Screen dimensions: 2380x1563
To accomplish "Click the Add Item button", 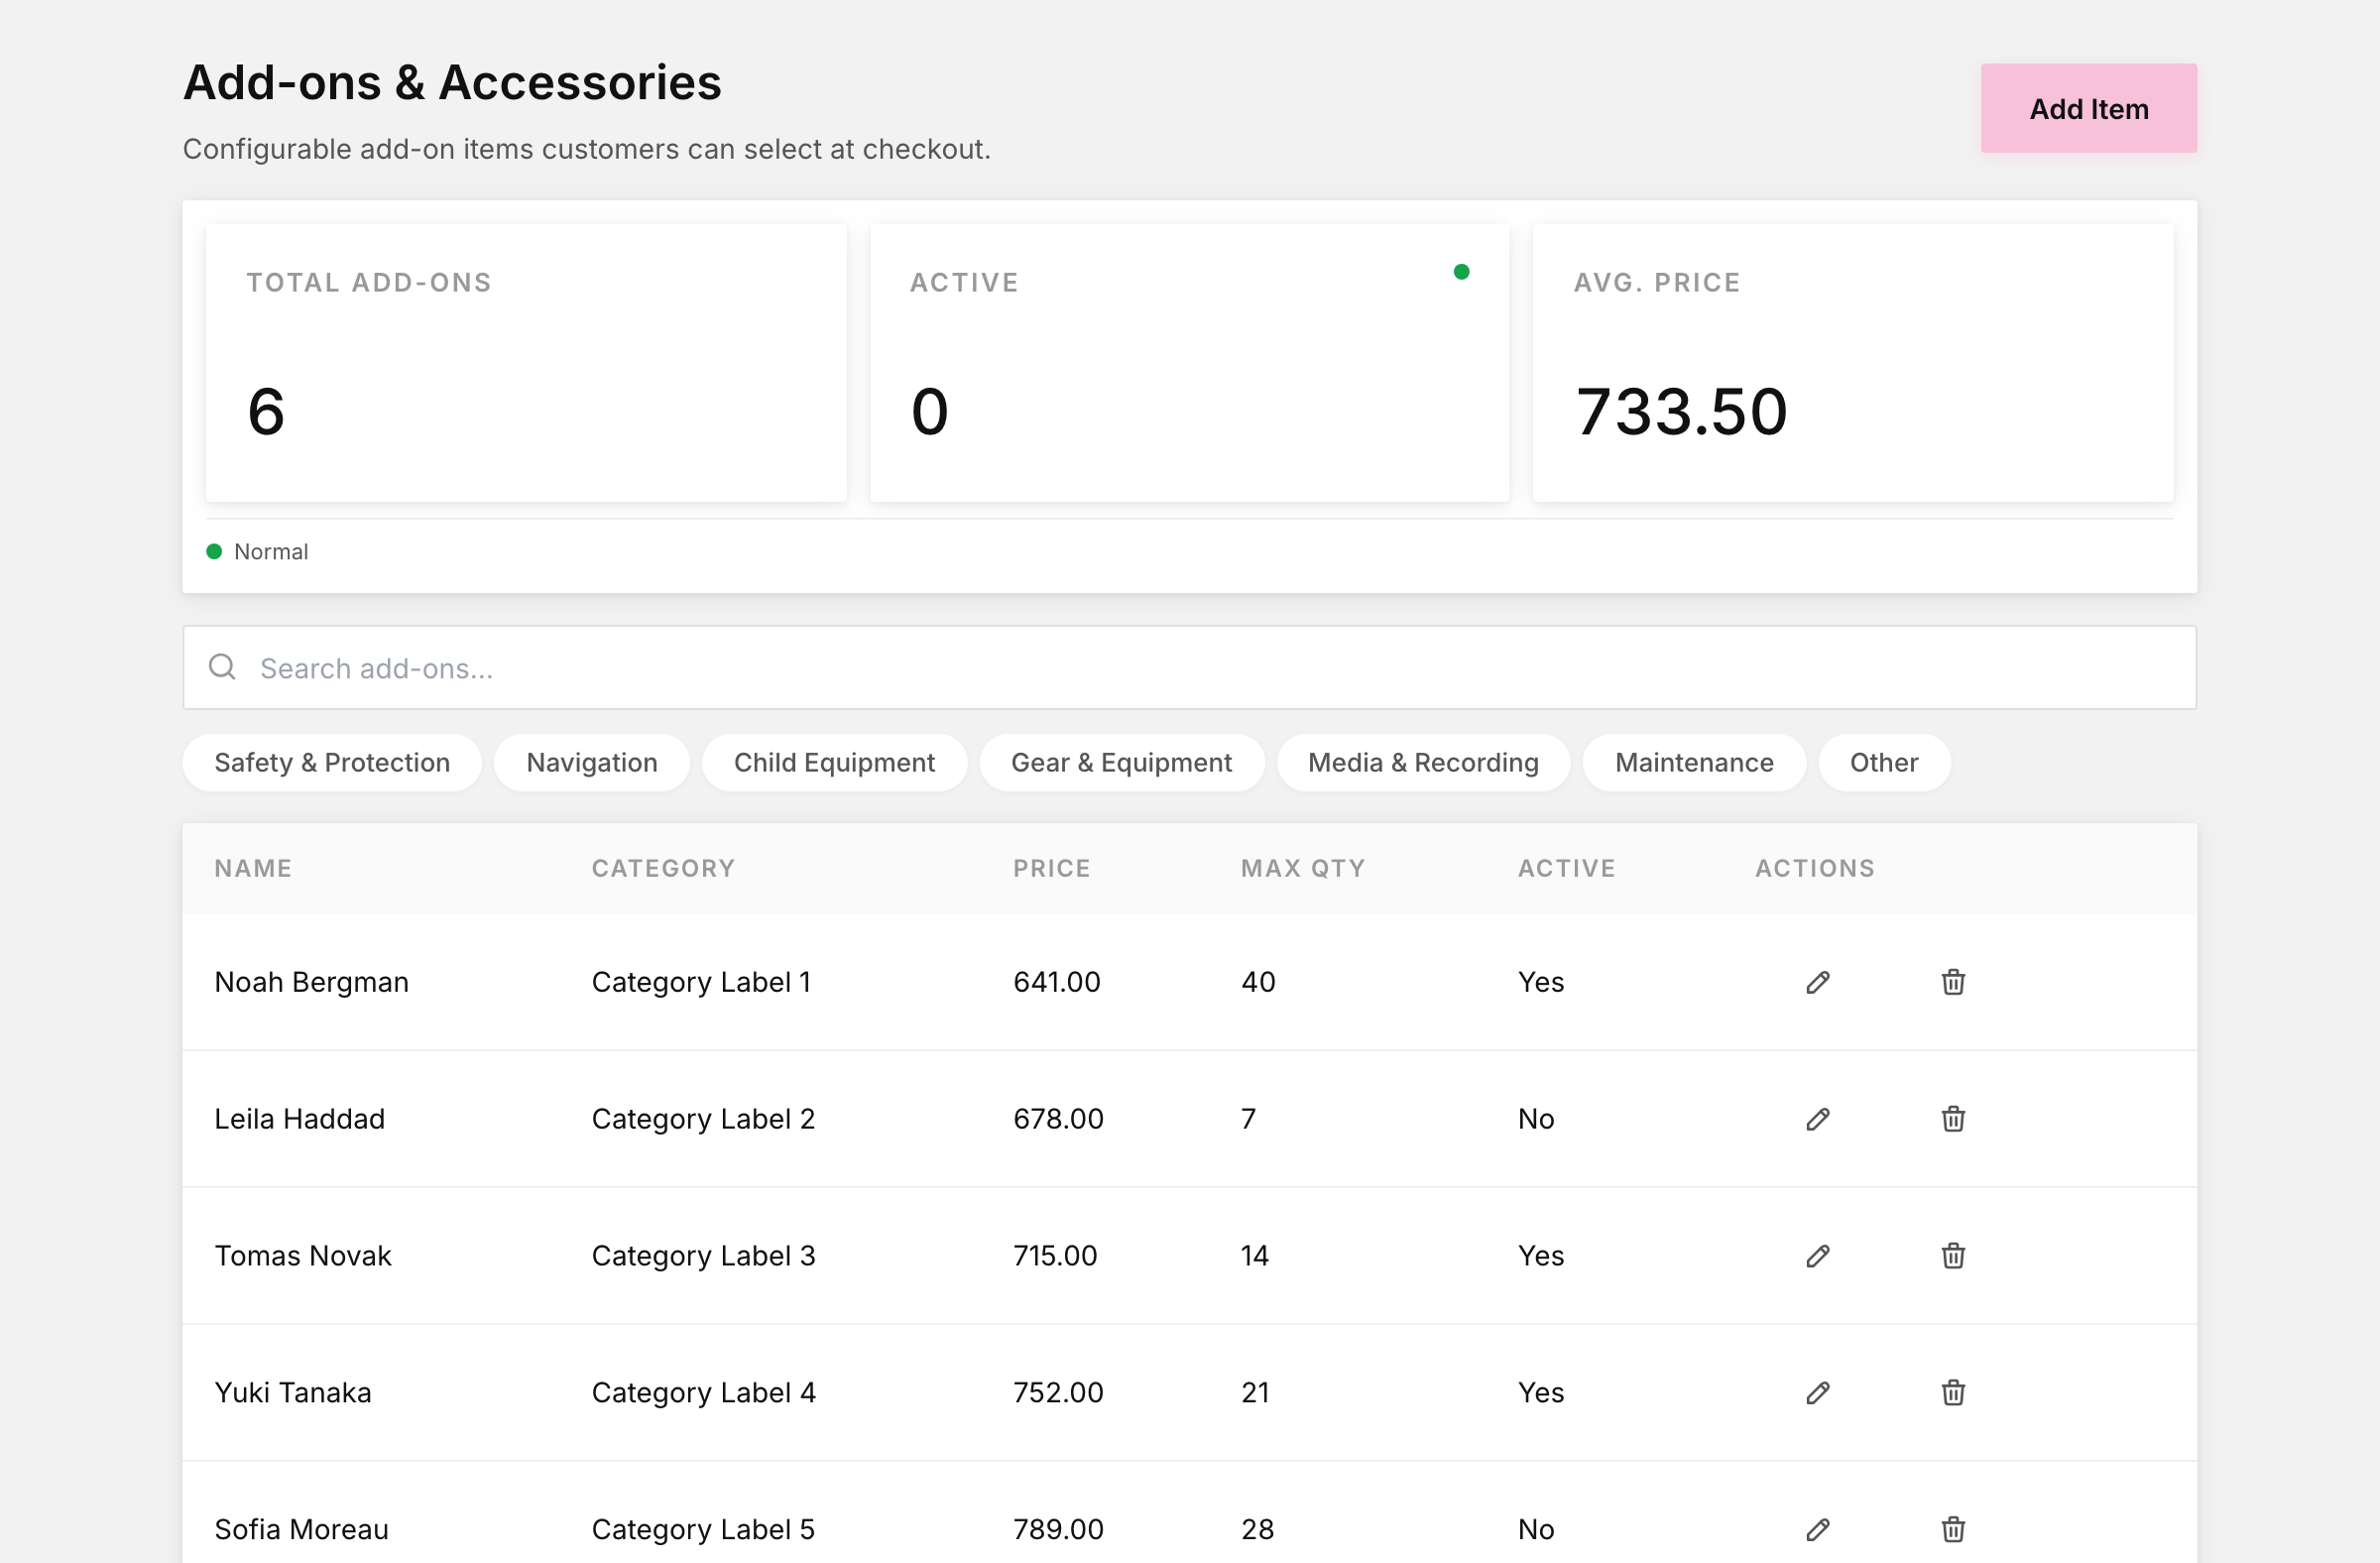I will [2089, 108].
